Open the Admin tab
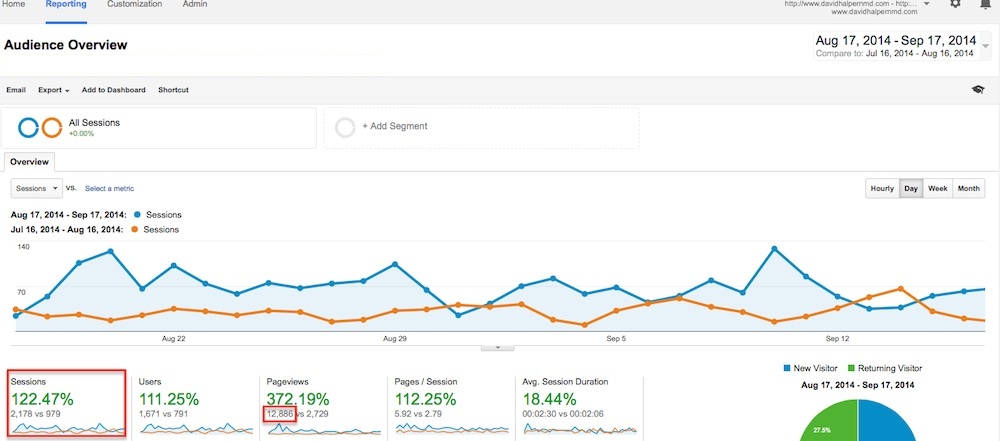This screenshot has width=1000, height=441. tap(195, 4)
